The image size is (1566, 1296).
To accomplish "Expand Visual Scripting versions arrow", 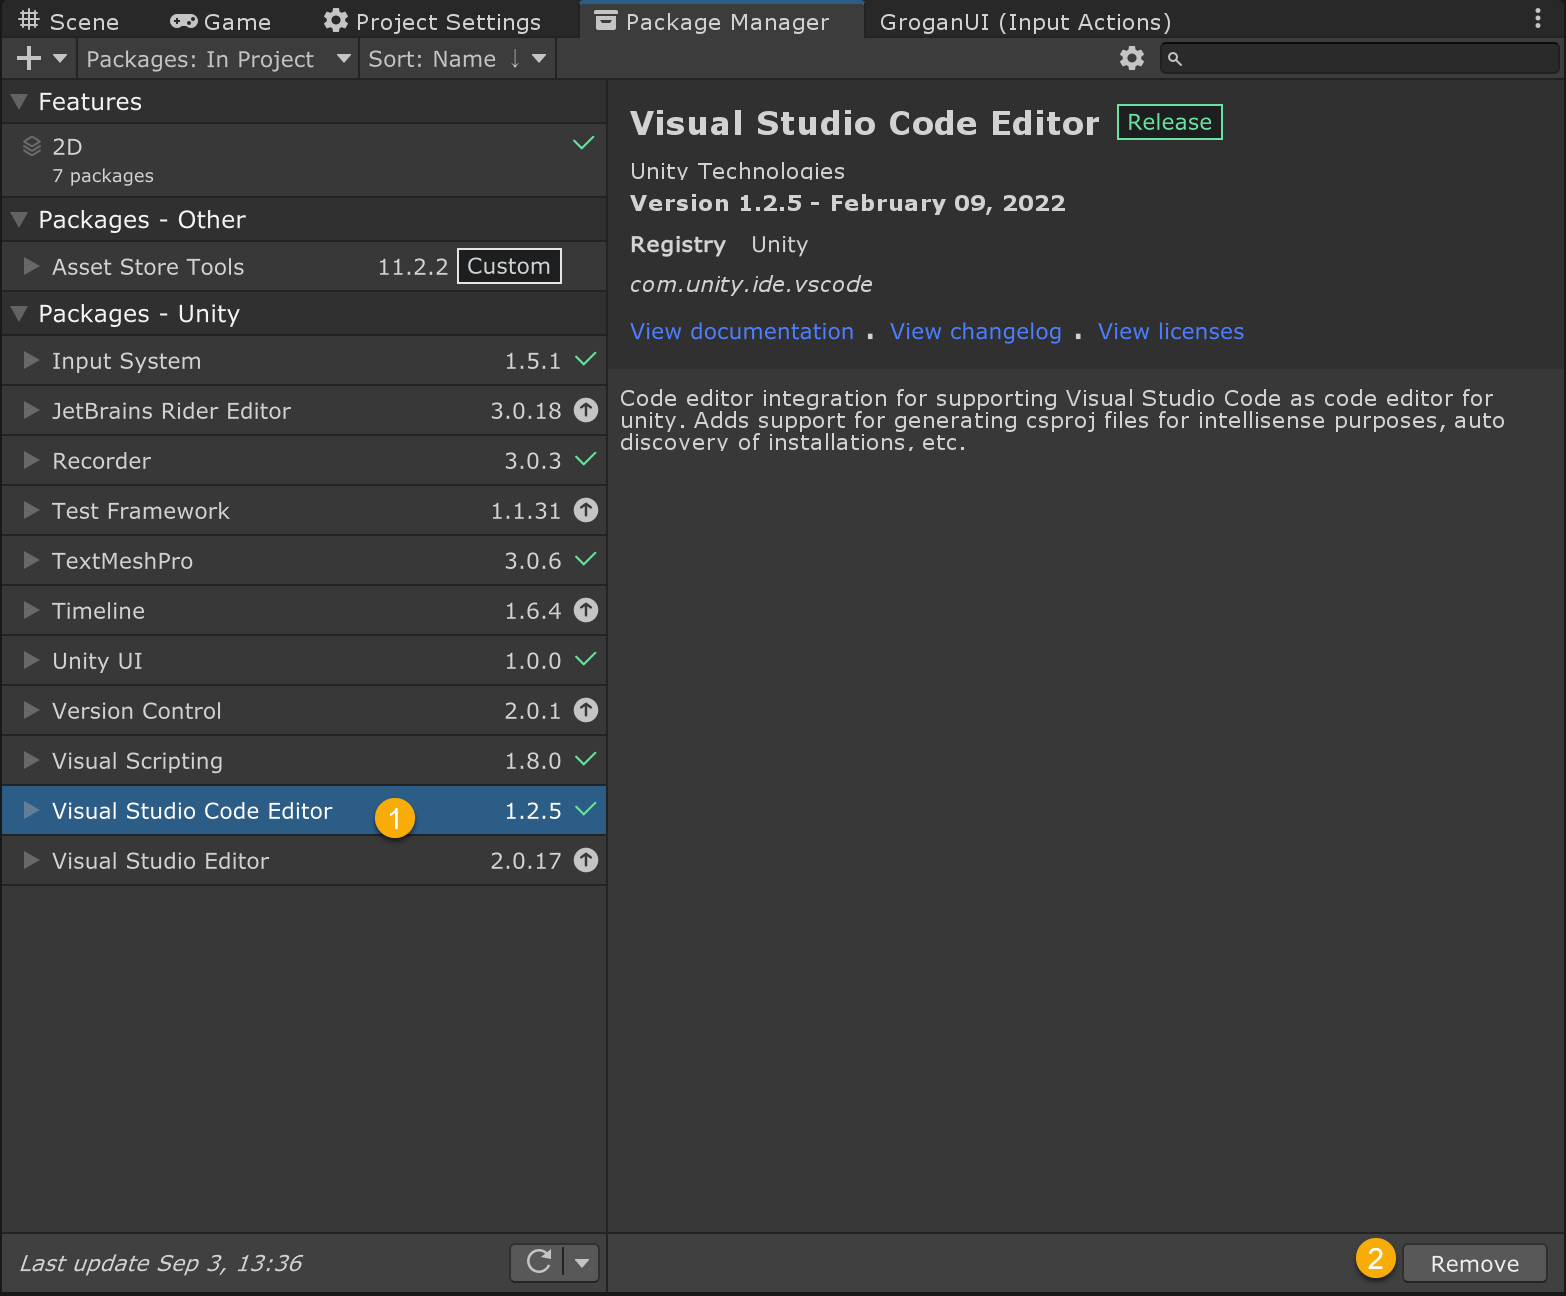I will (x=31, y=760).
